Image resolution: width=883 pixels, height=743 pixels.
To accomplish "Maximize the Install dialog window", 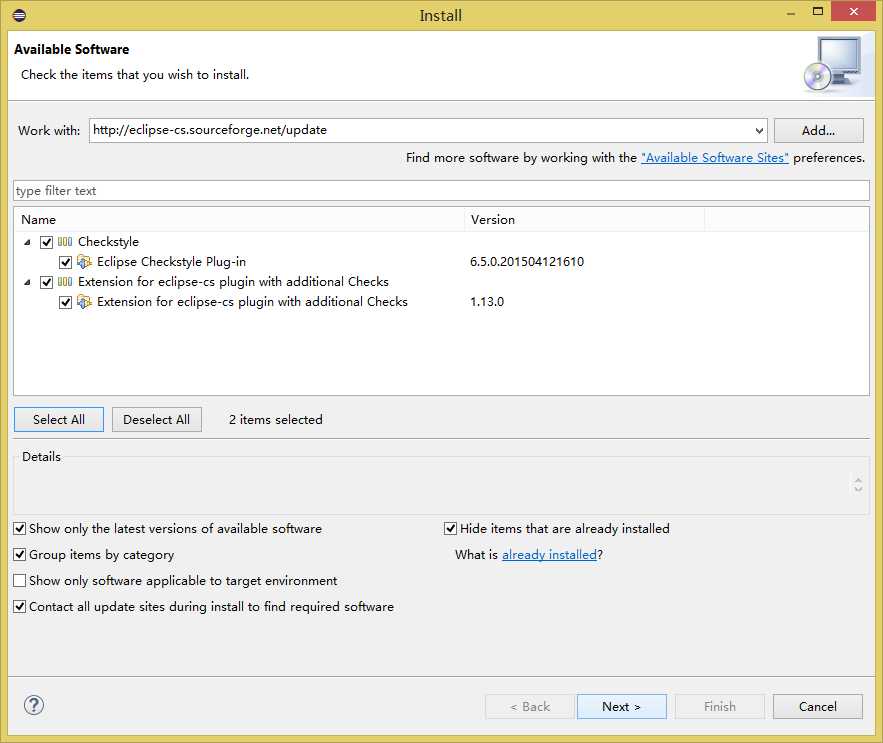I will [818, 12].
